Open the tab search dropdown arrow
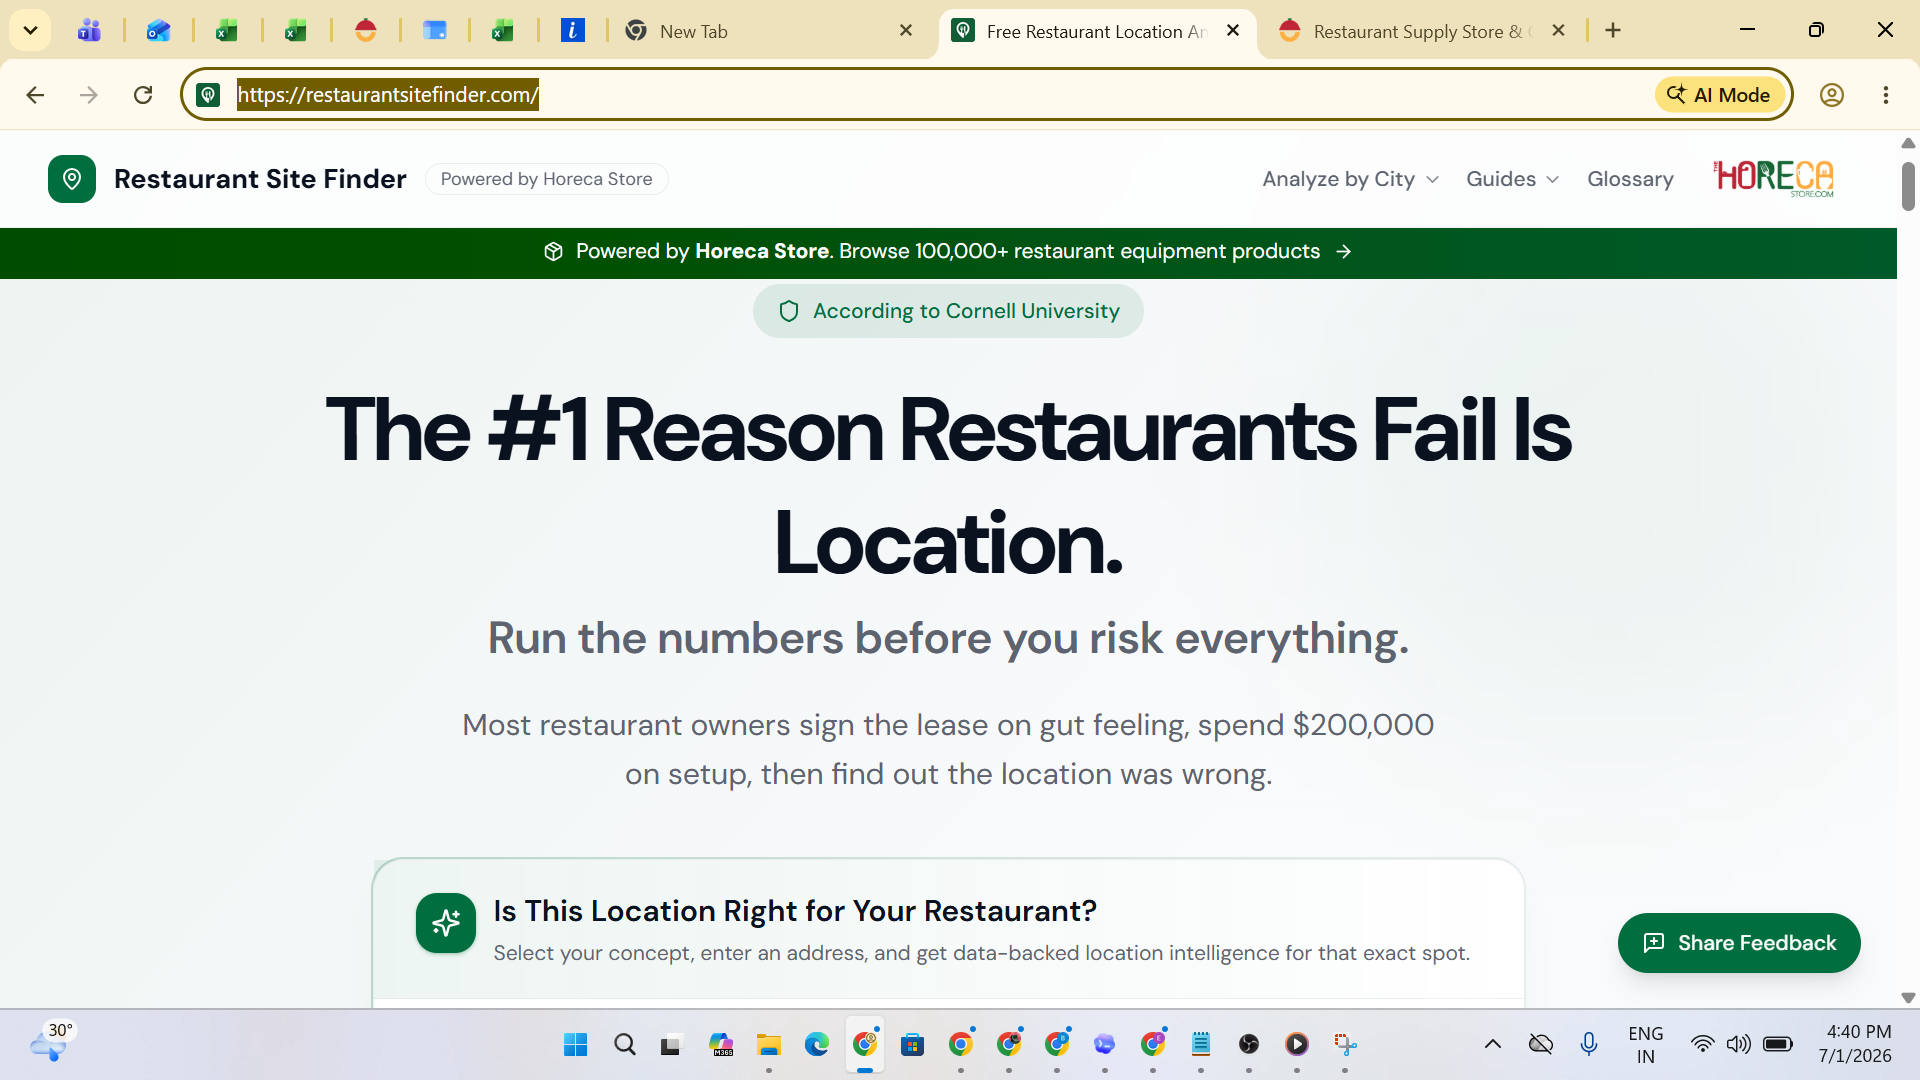Screen dimensions: 1920x1080 pos(30,30)
